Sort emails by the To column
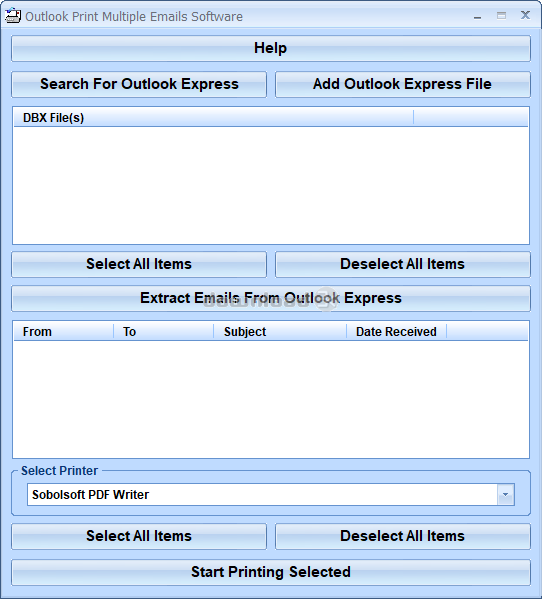Screen dimensions: 542x599 [163, 332]
